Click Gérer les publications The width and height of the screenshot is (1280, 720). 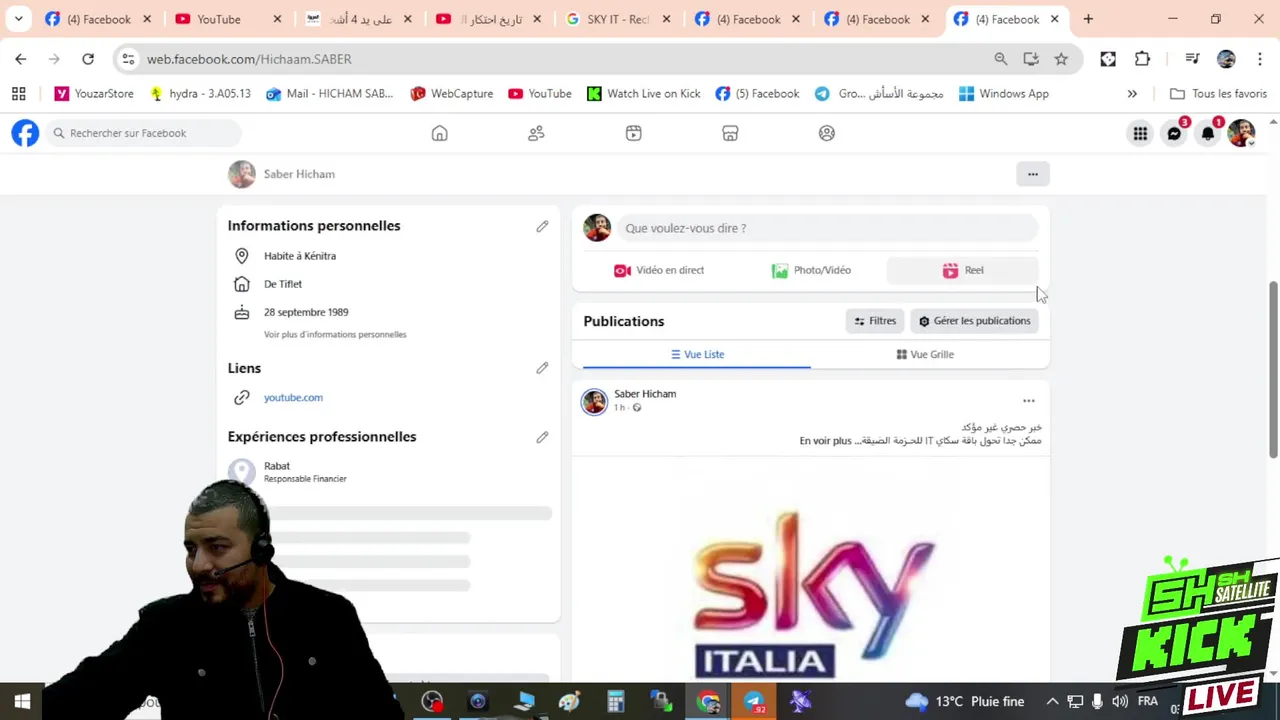974,321
